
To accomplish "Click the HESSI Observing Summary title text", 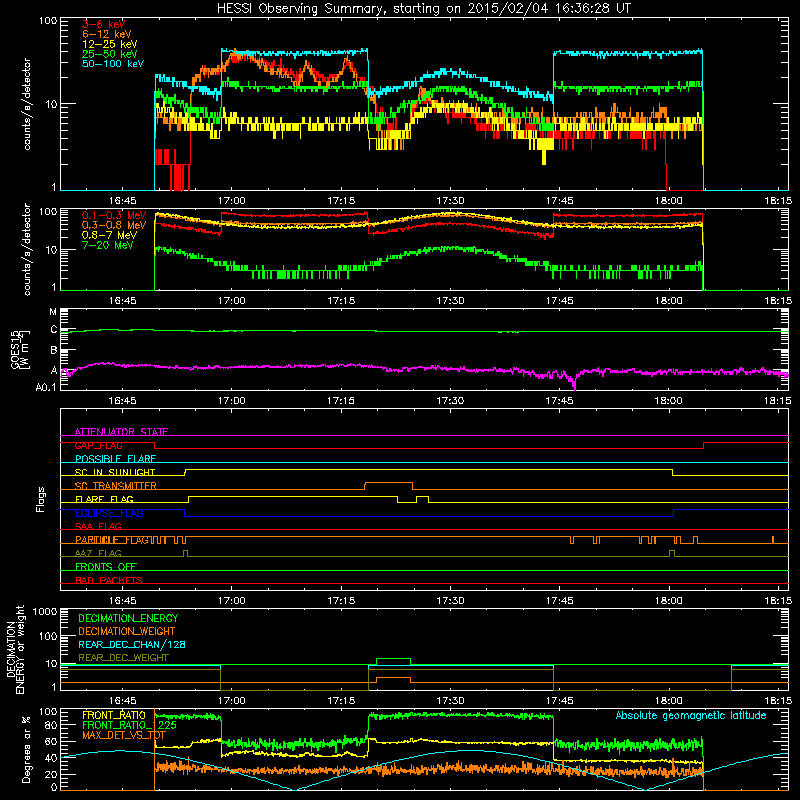I will click(423, 9).
